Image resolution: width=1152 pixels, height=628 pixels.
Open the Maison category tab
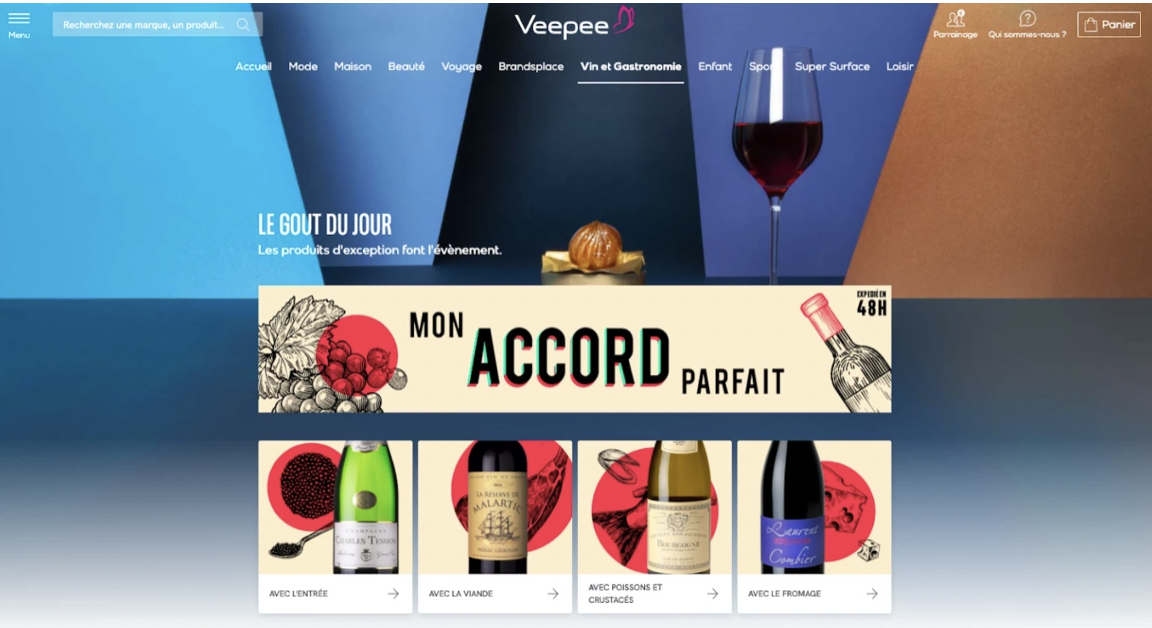(x=353, y=66)
